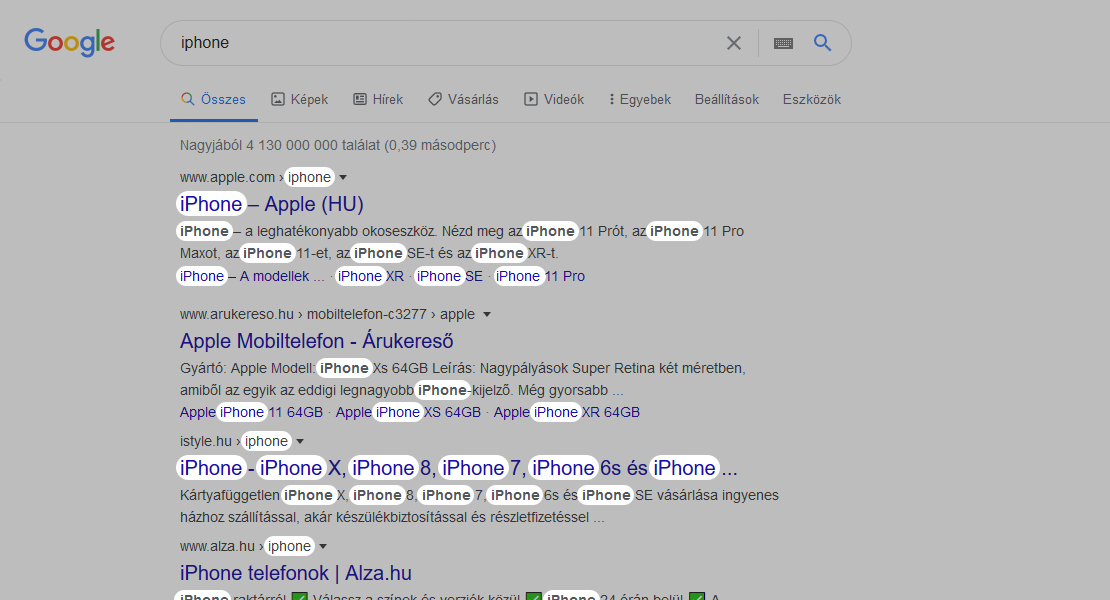Open the Hírek tab

coord(378,100)
